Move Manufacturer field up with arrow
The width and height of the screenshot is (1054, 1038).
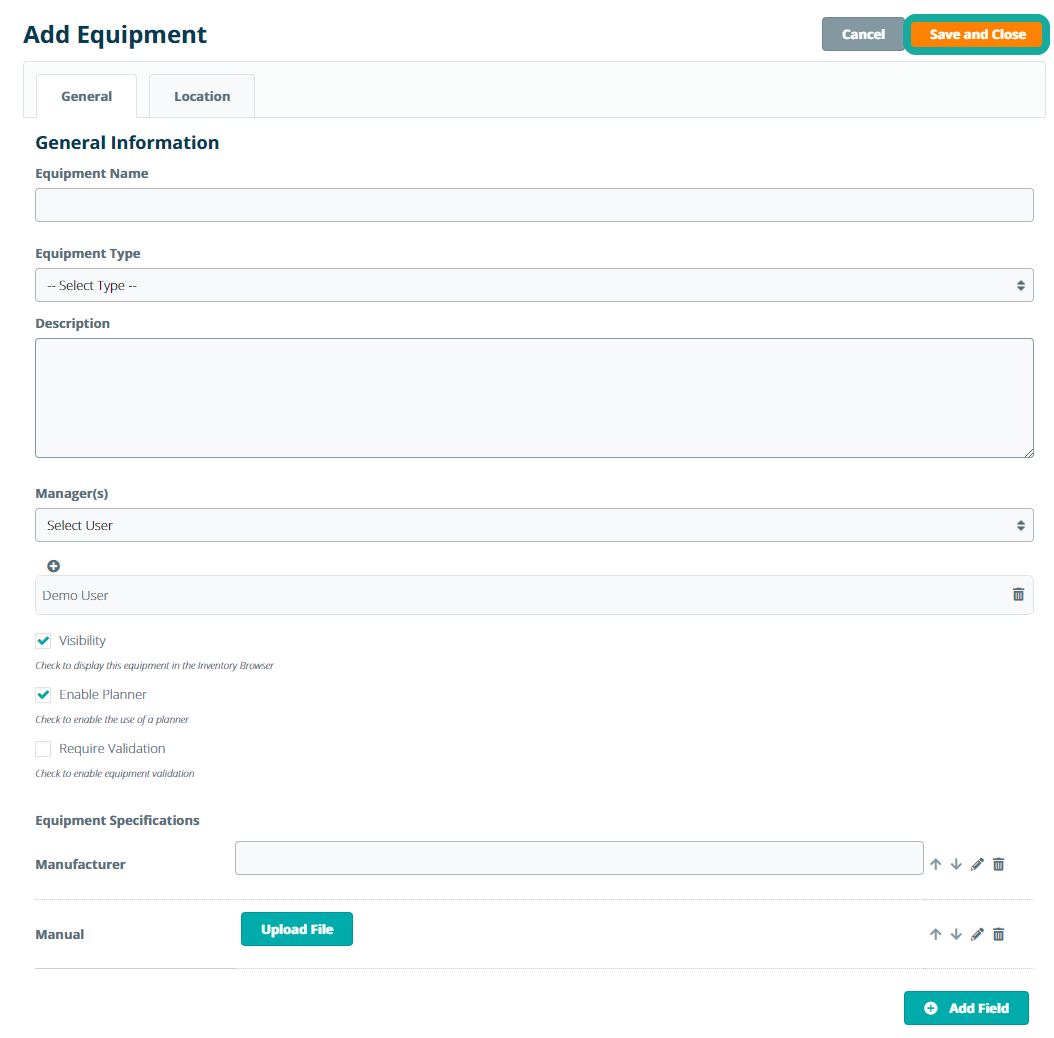(x=936, y=864)
